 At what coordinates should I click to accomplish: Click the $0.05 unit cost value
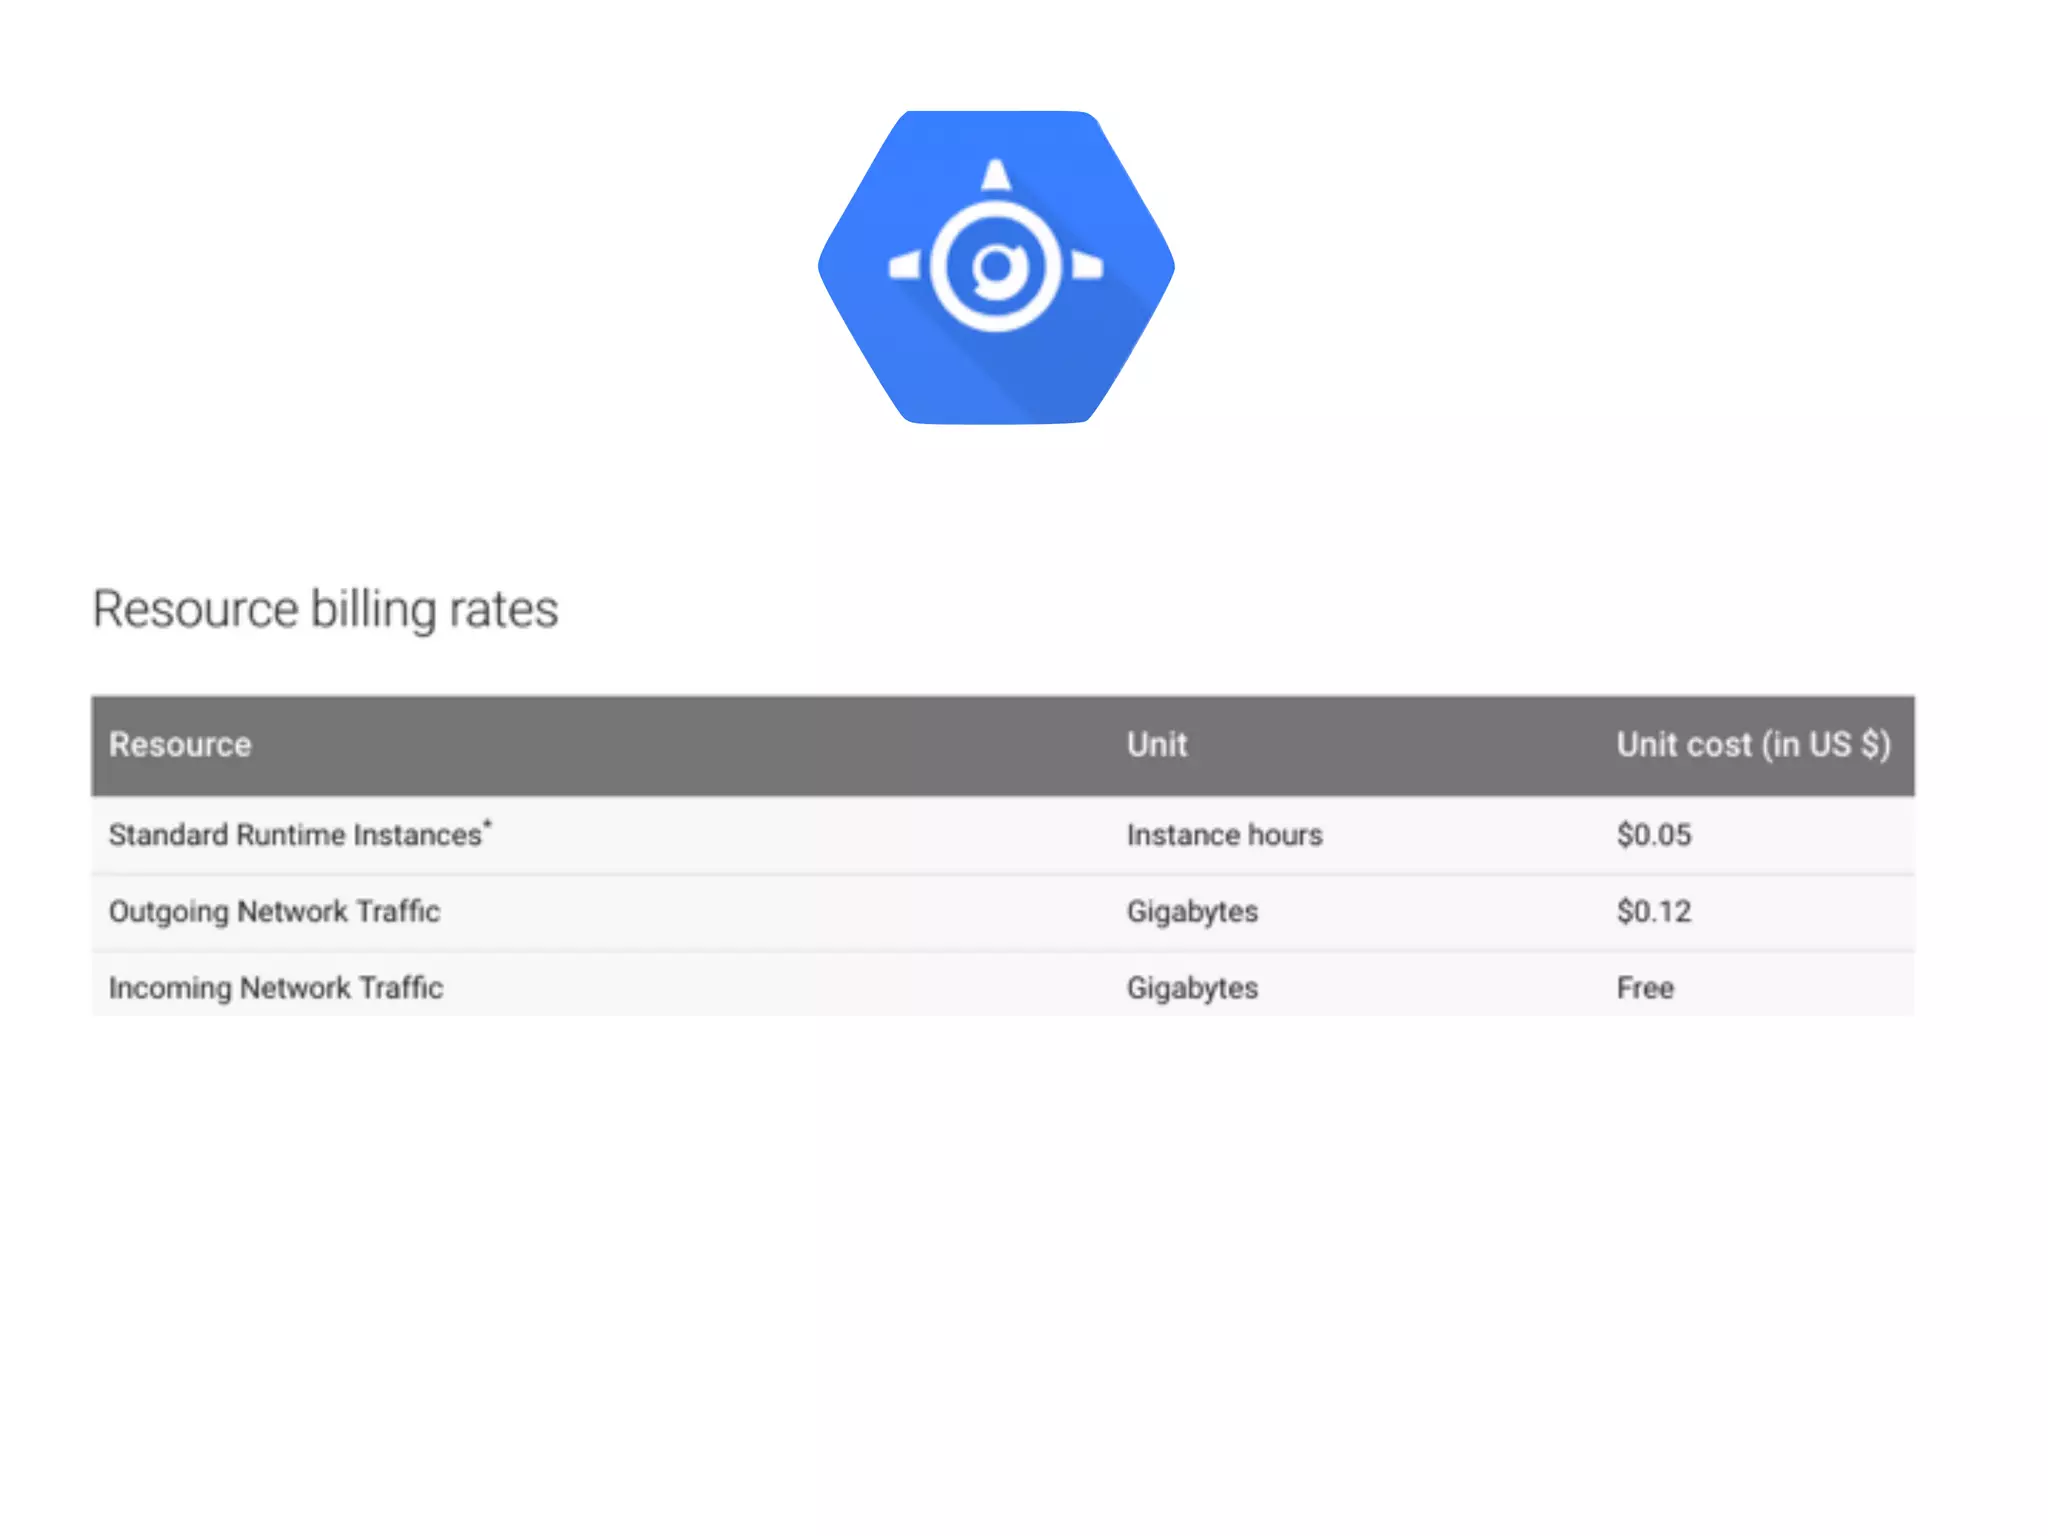click(x=1654, y=835)
